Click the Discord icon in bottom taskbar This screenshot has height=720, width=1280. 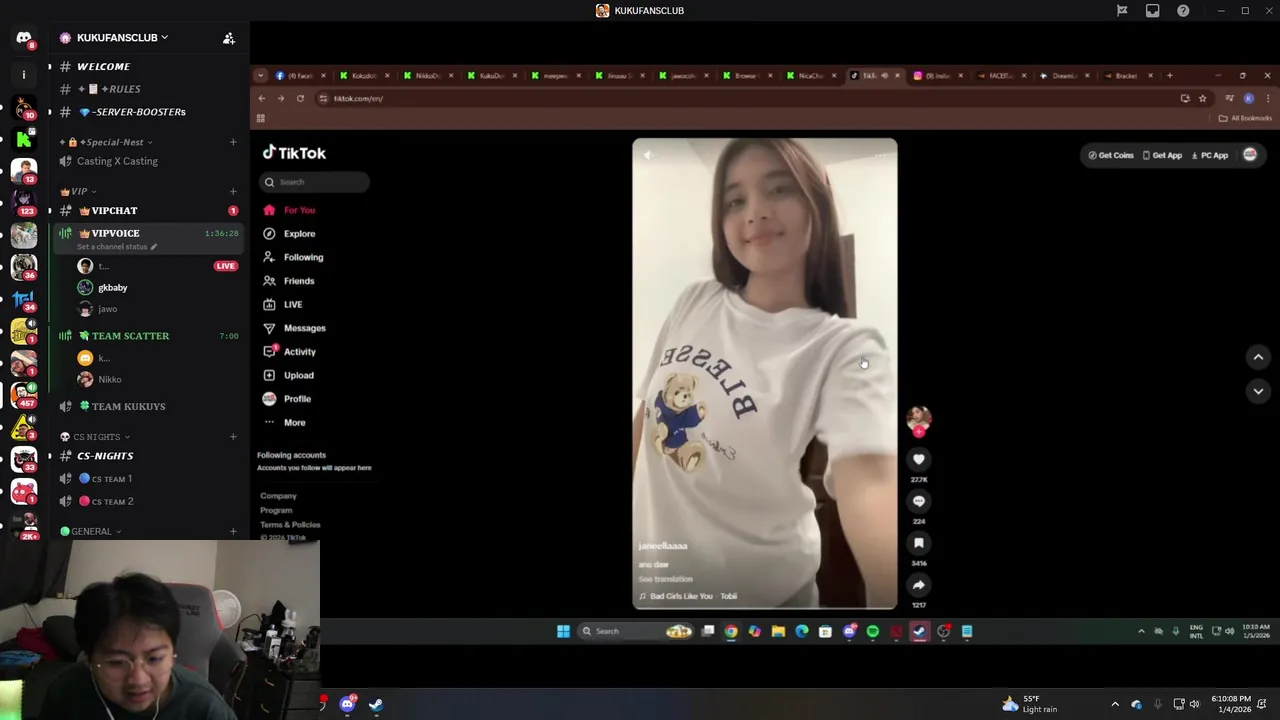pos(347,704)
